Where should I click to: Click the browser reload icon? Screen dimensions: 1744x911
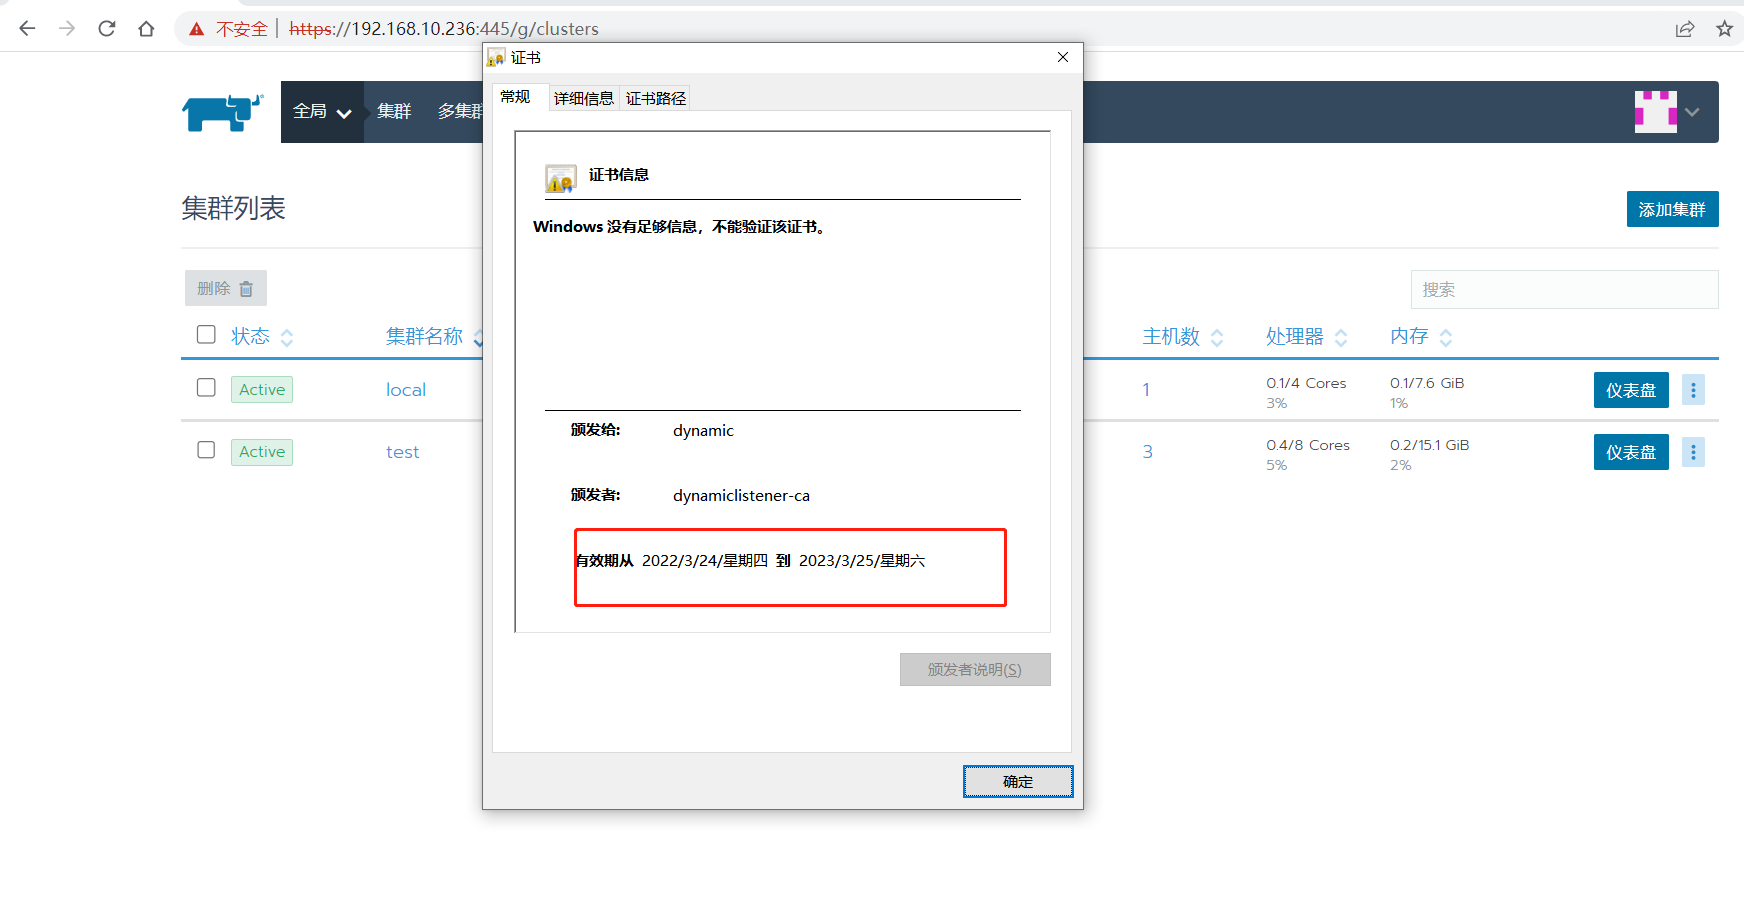[106, 28]
